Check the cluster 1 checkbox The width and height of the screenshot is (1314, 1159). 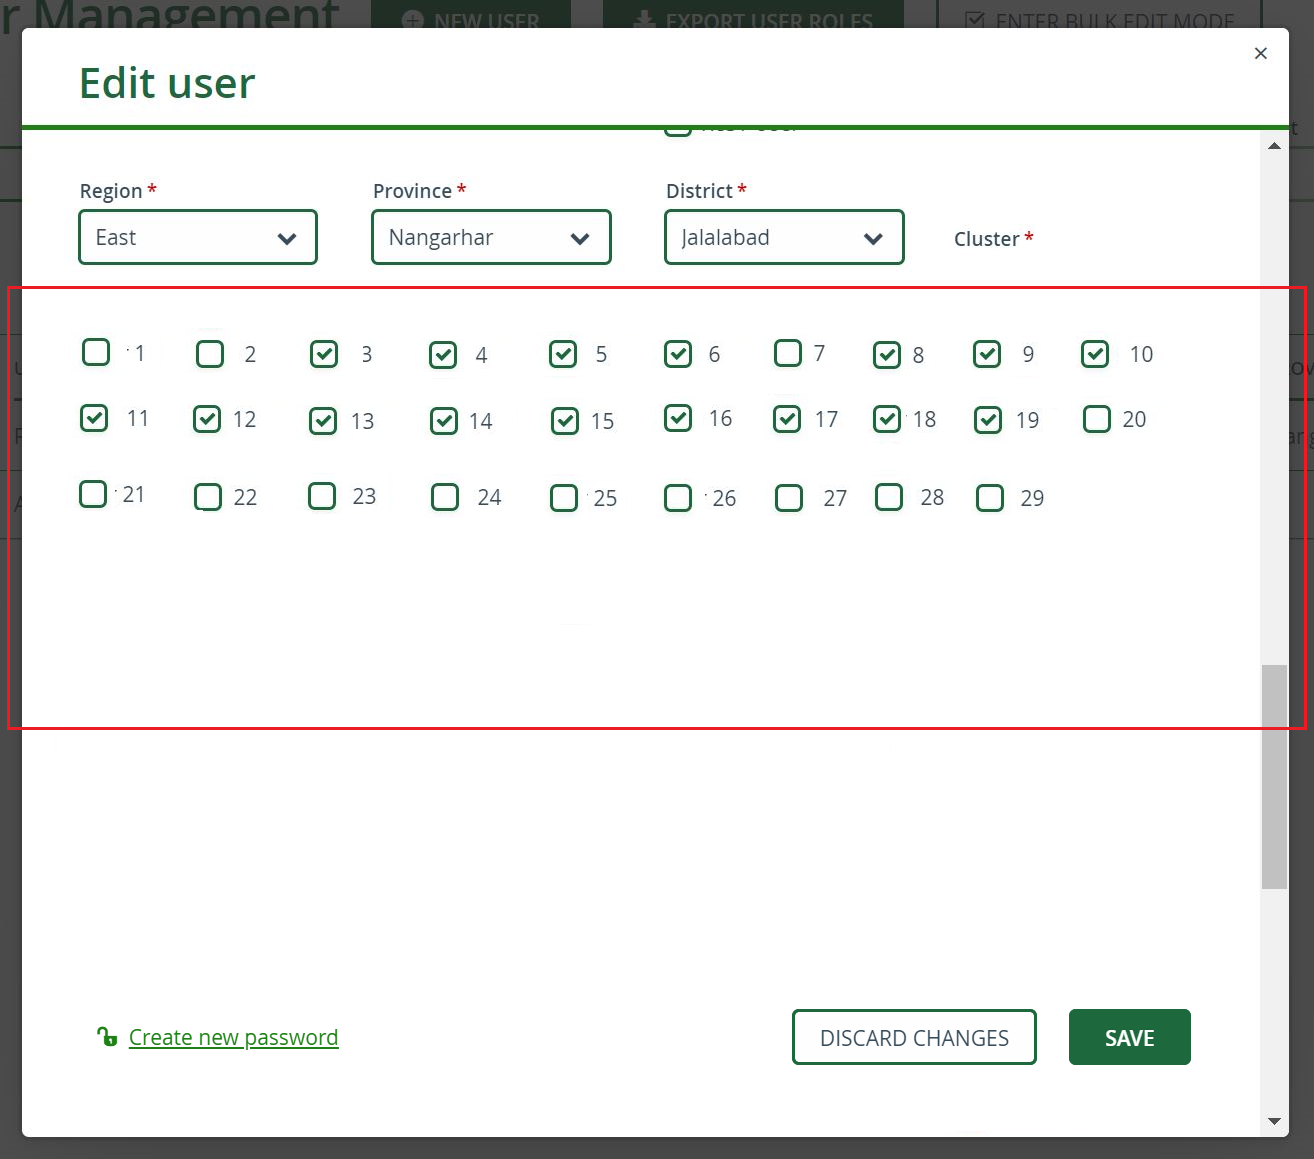click(x=95, y=352)
